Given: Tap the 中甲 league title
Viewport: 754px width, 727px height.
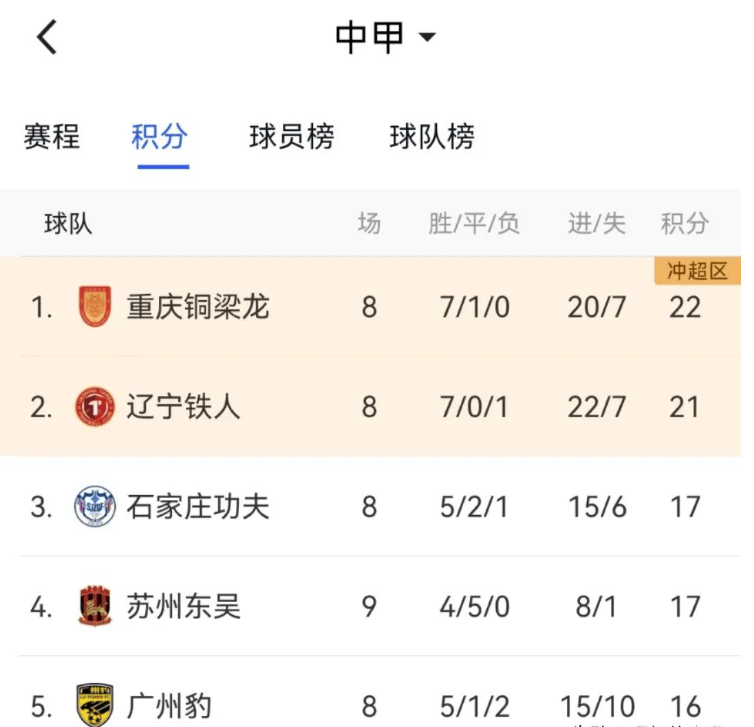Looking at the screenshot, I should click(x=369, y=37).
